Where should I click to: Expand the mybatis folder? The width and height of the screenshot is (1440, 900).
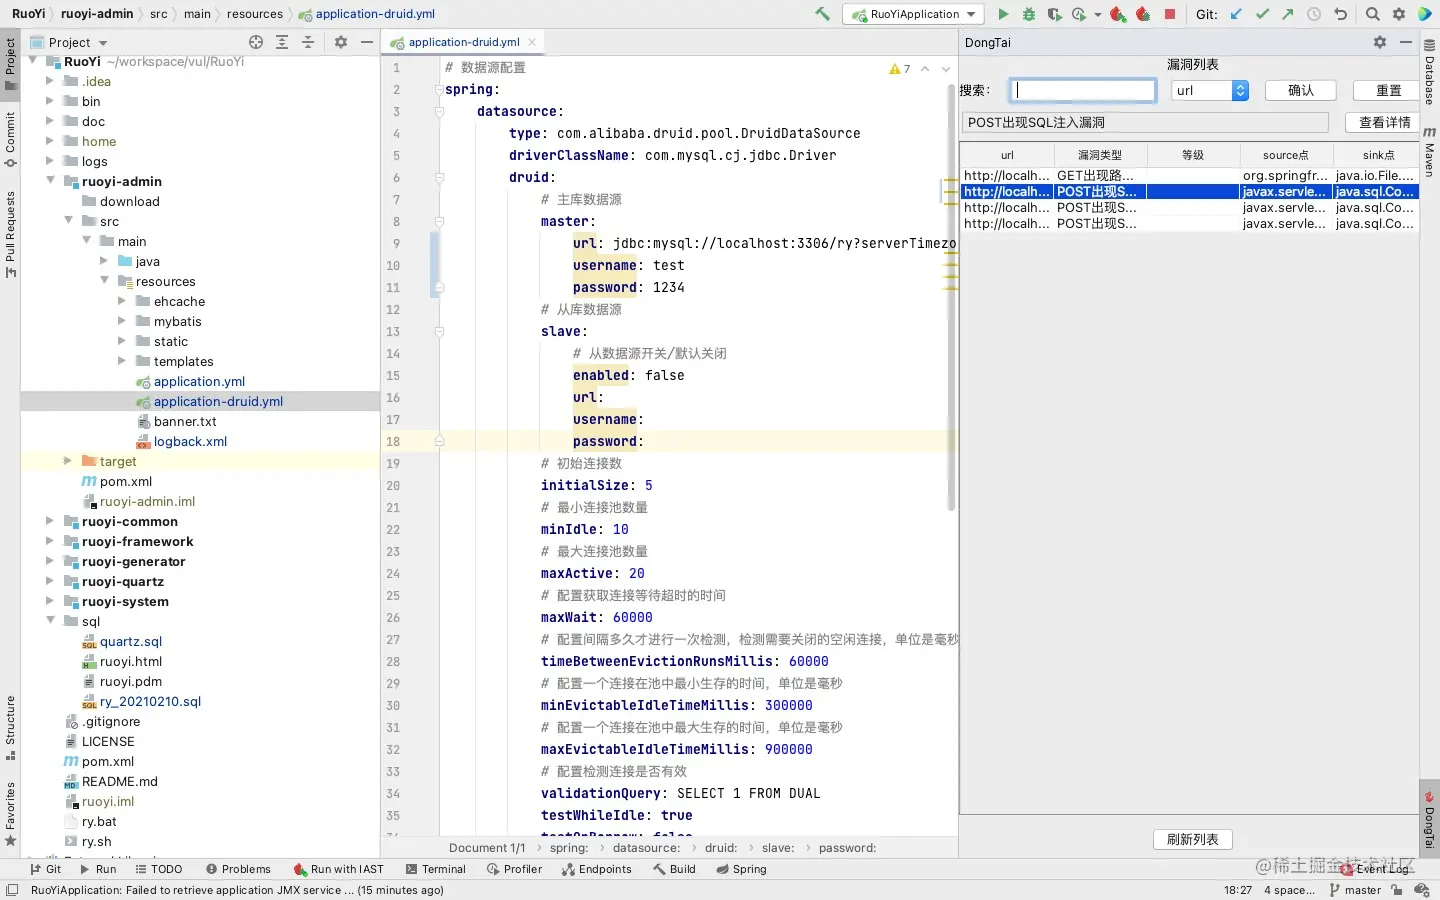[122, 321]
